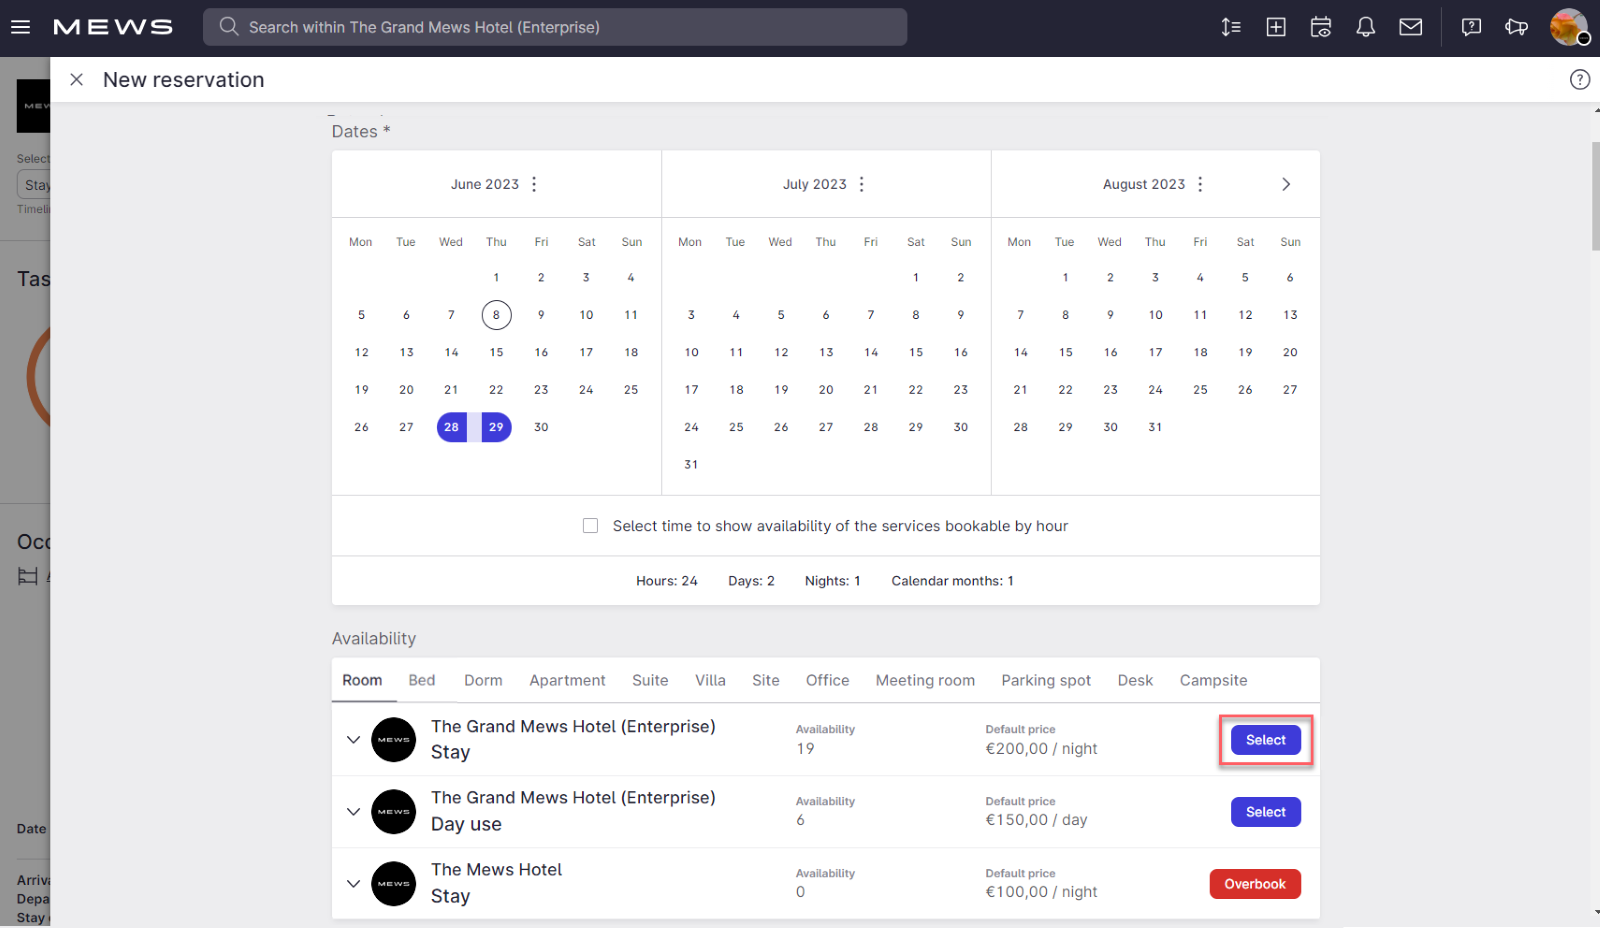1600x928 pixels.
Task: Open the profile avatar menu
Action: (x=1568, y=27)
